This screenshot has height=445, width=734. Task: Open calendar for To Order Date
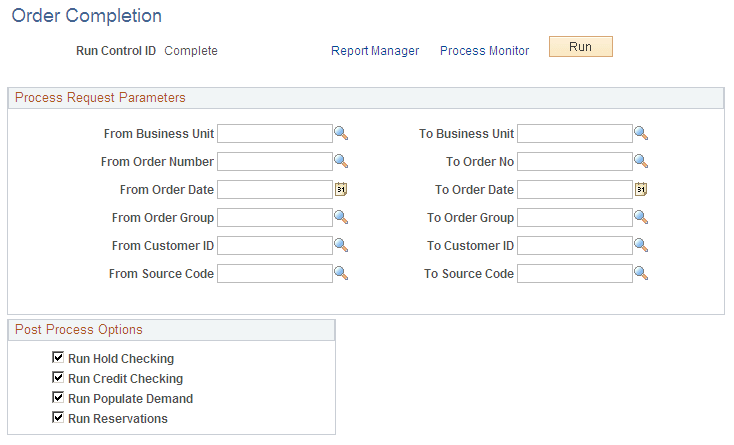[641, 190]
